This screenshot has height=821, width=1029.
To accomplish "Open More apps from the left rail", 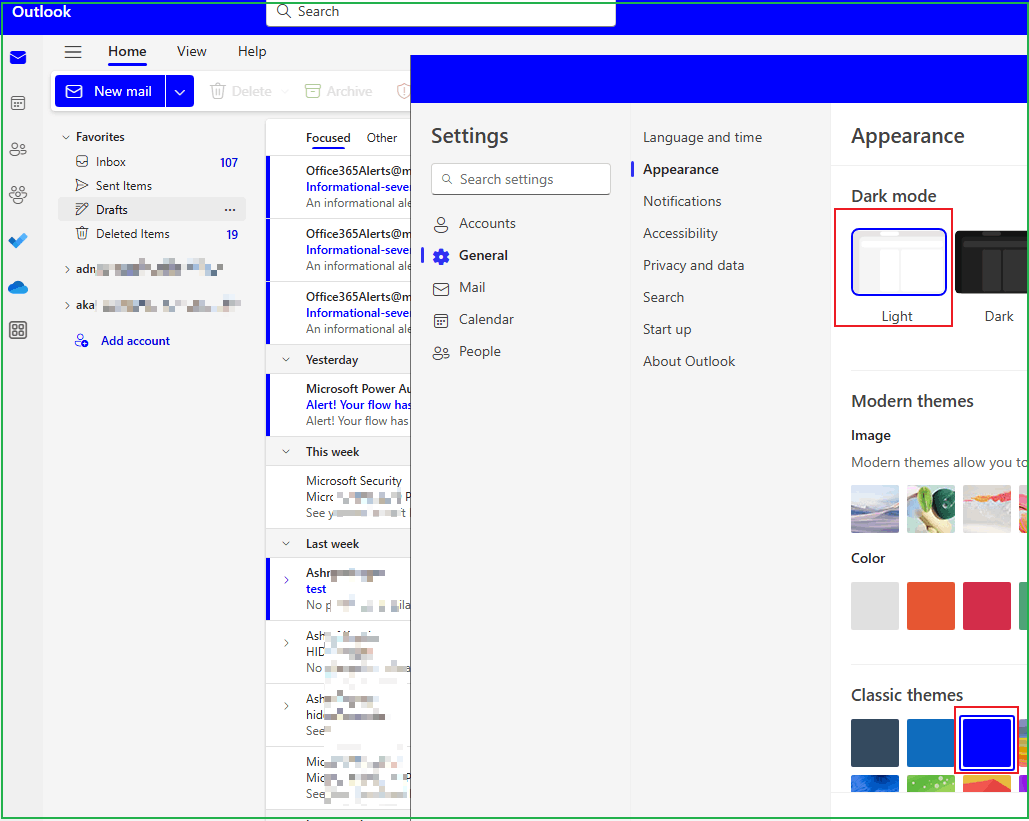I will 18,329.
